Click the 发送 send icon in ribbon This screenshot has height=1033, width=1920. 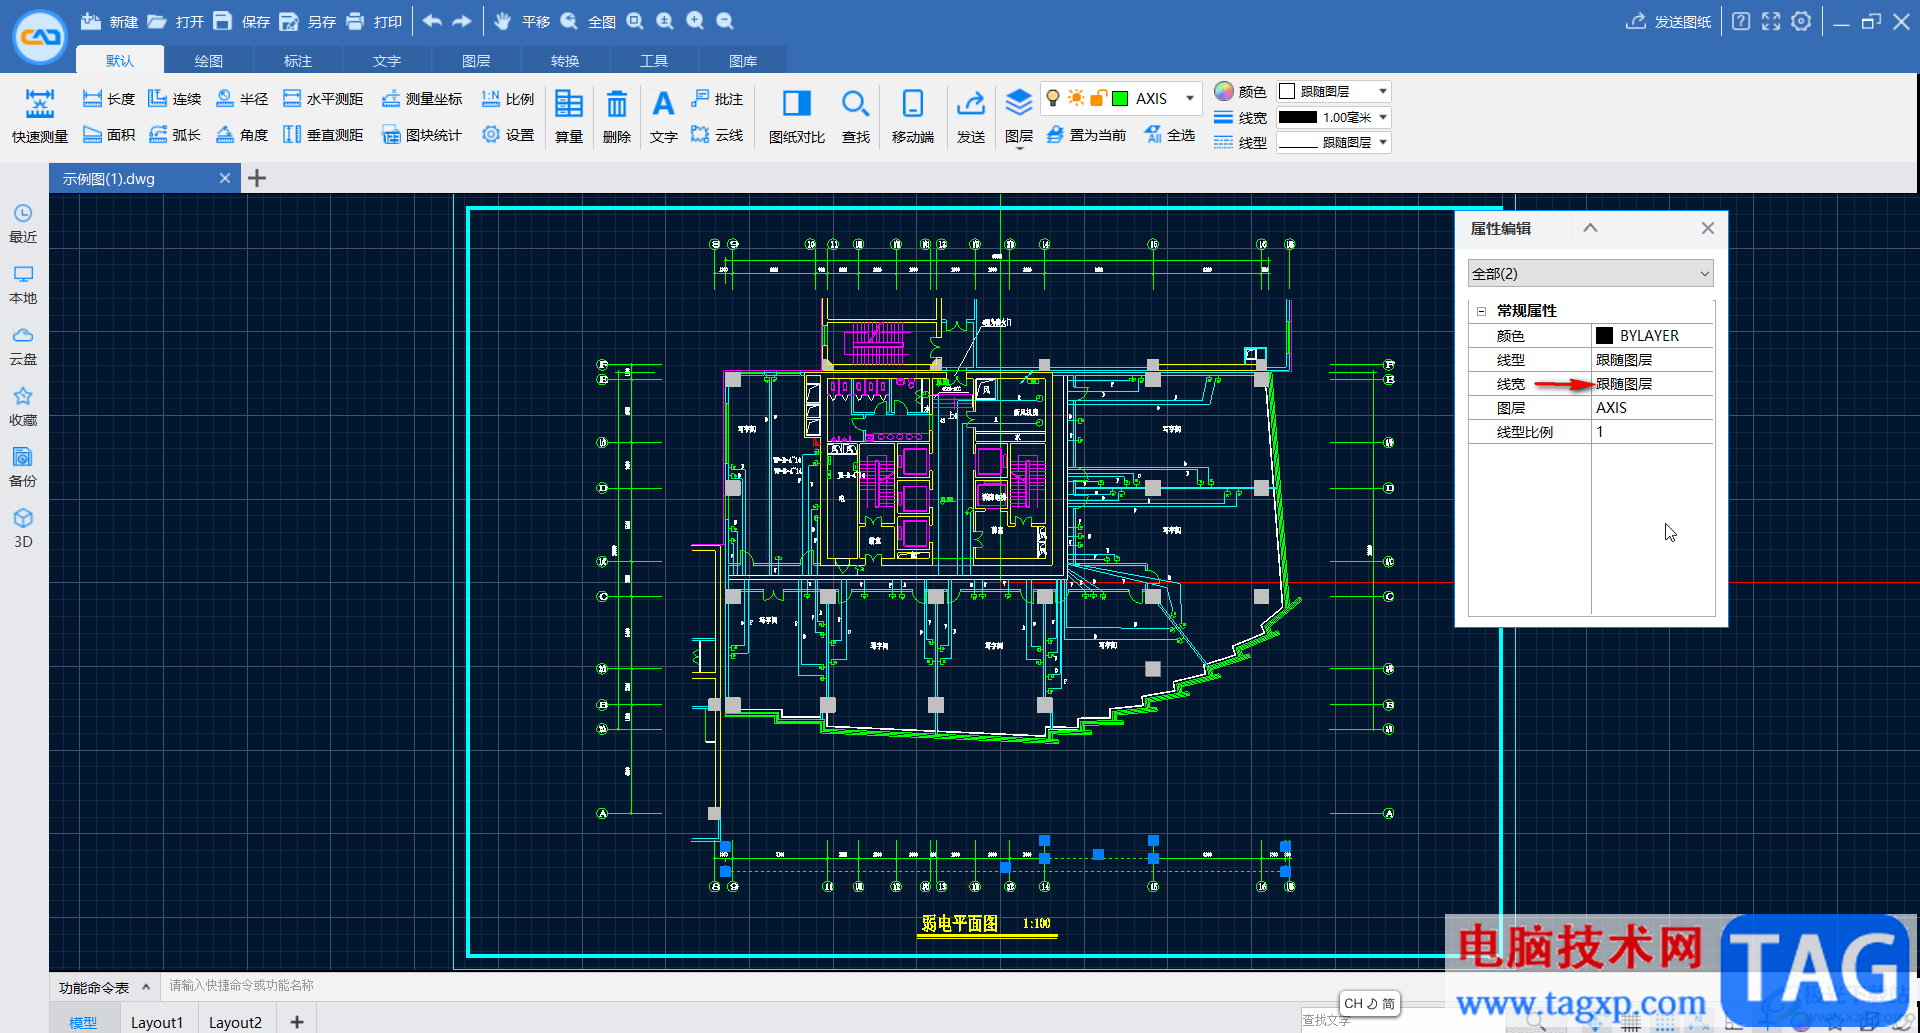971,116
